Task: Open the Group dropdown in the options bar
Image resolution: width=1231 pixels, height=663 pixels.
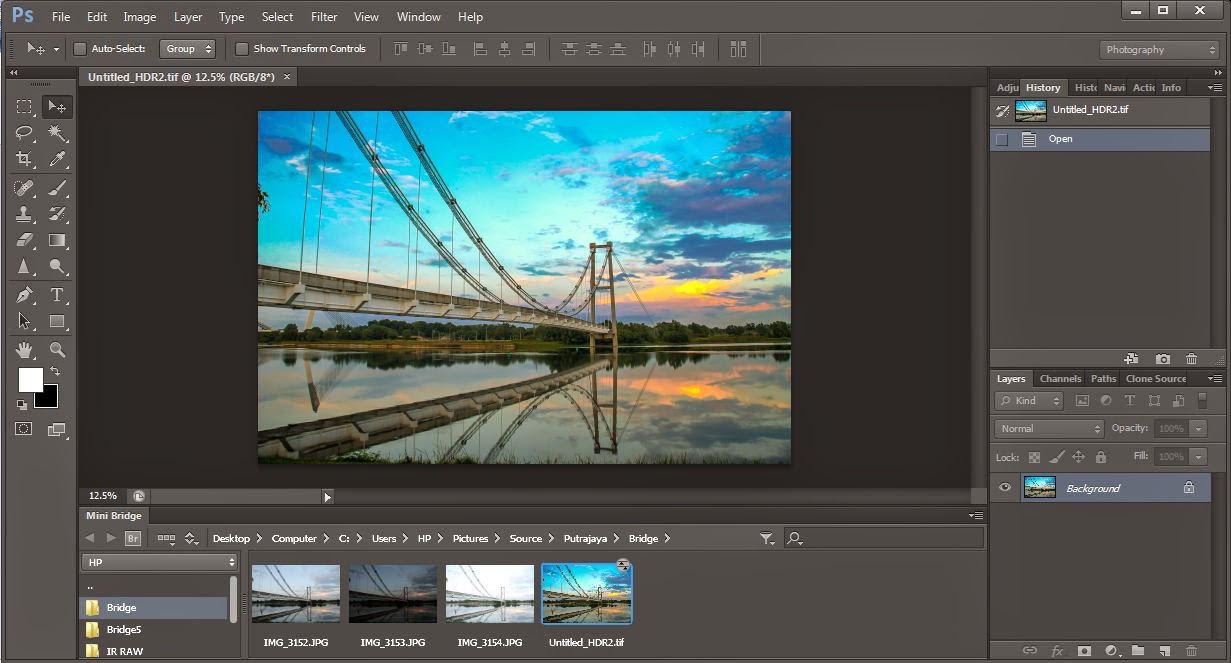Action: (x=188, y=48)
